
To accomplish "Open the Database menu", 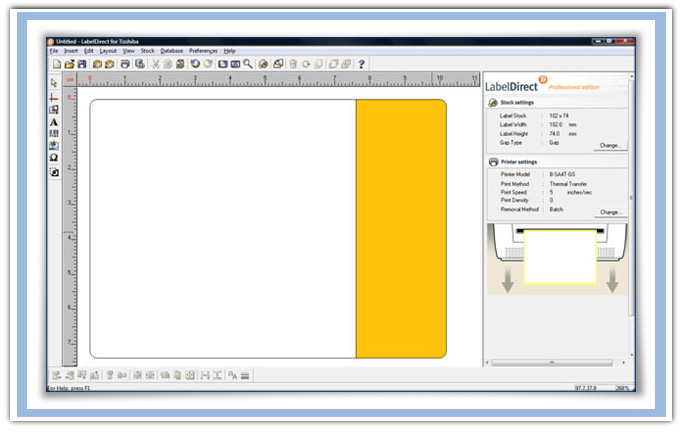I will tap(172, 50).
